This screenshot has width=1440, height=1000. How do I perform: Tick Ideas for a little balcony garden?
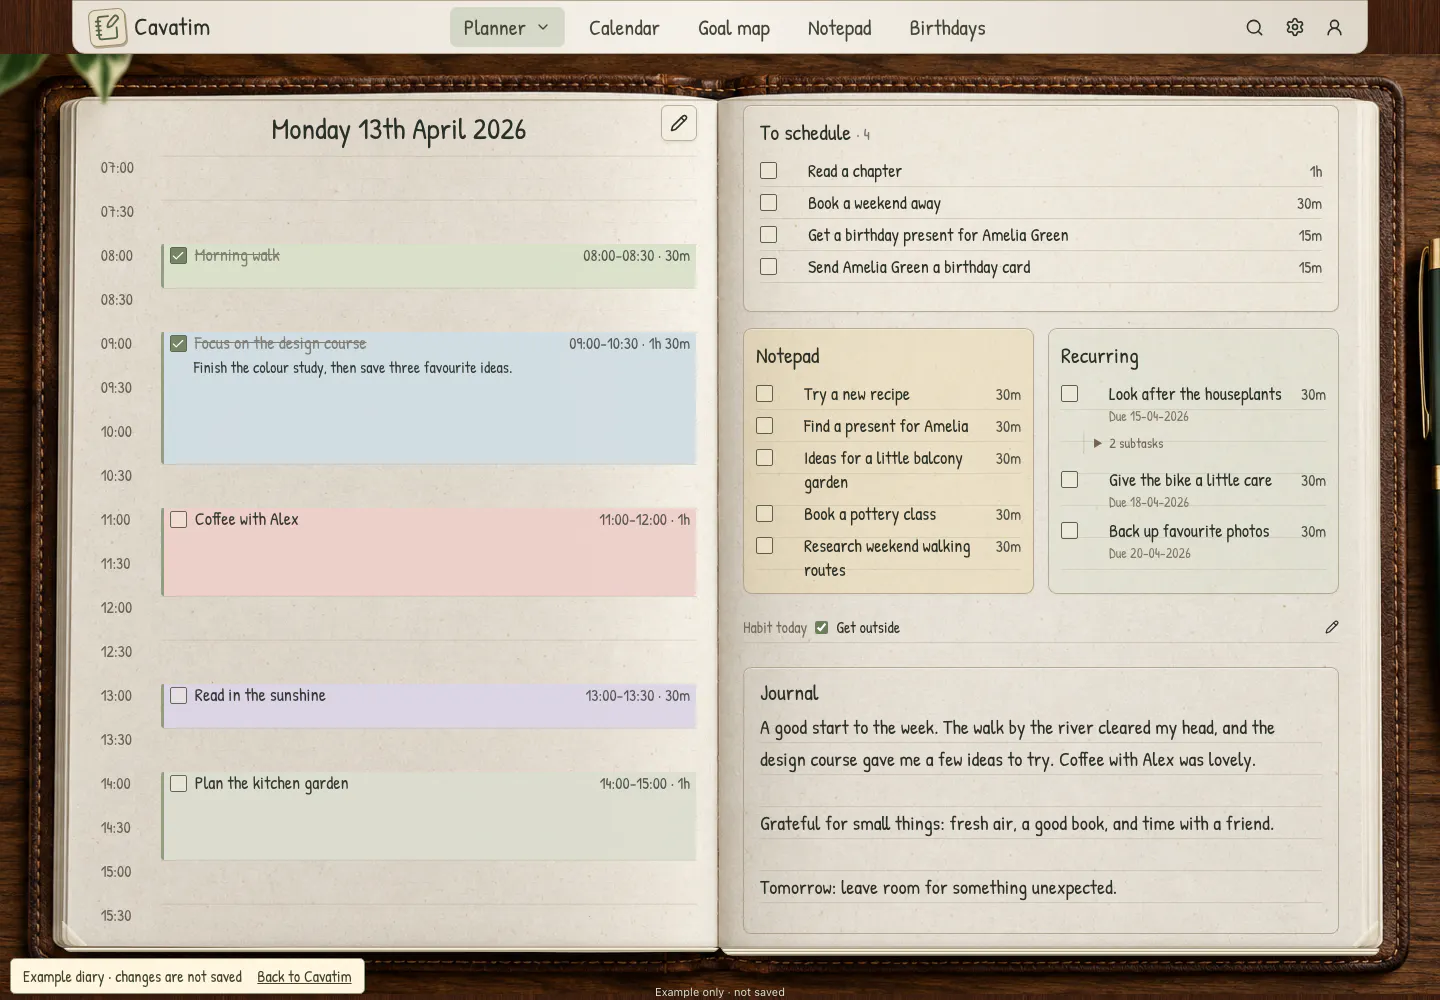coord(764,458)
